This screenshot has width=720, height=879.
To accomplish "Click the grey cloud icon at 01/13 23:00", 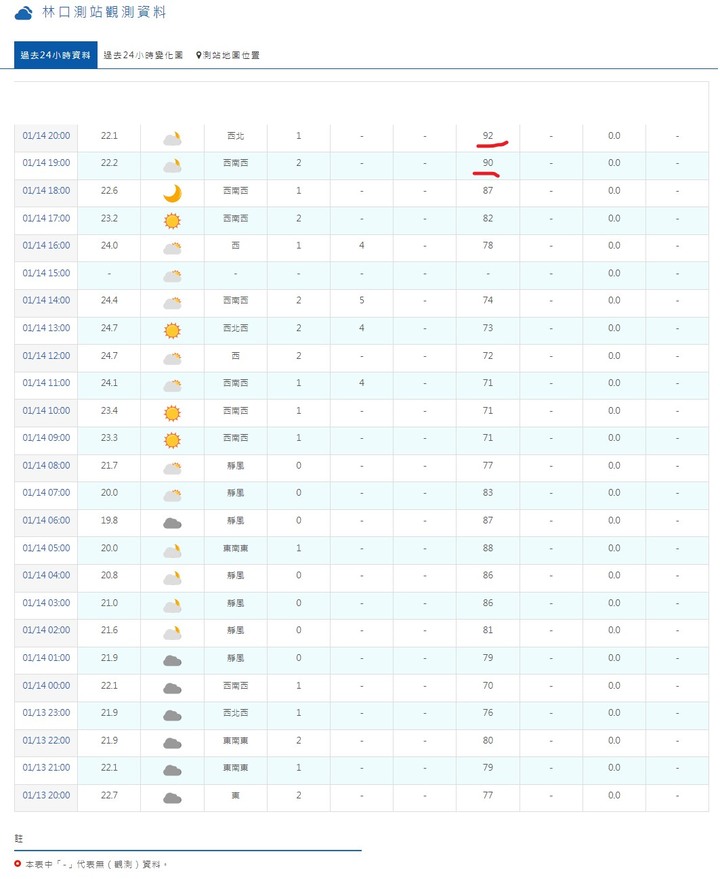I will [172, 715].
